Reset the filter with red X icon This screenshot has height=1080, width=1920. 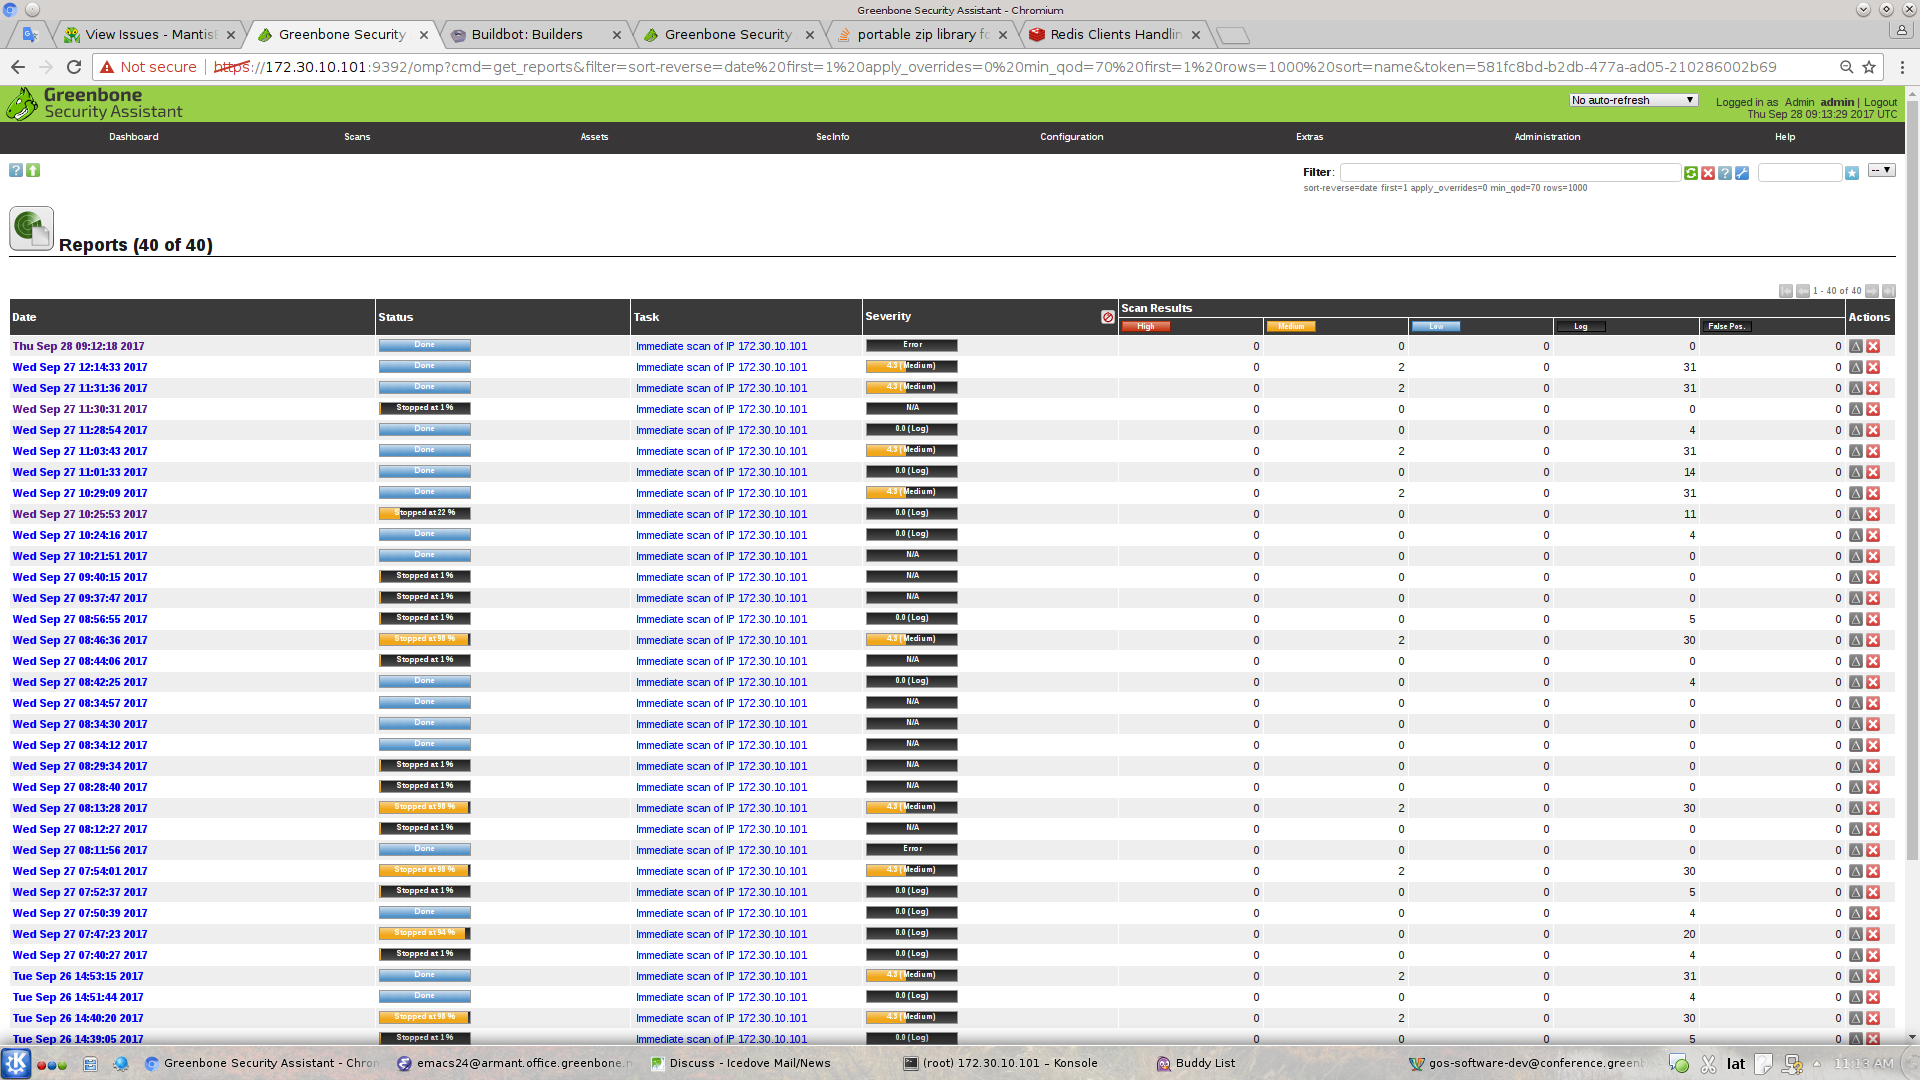[x=1708, y=174]
